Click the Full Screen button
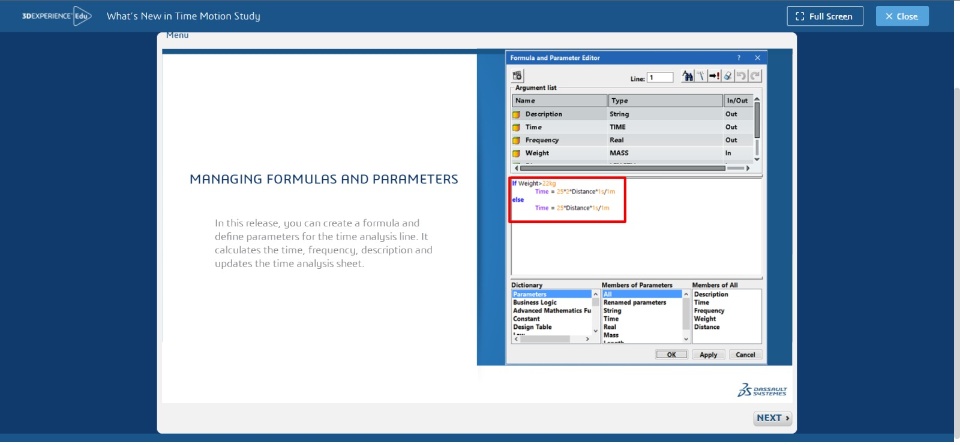 click(825, 17)
